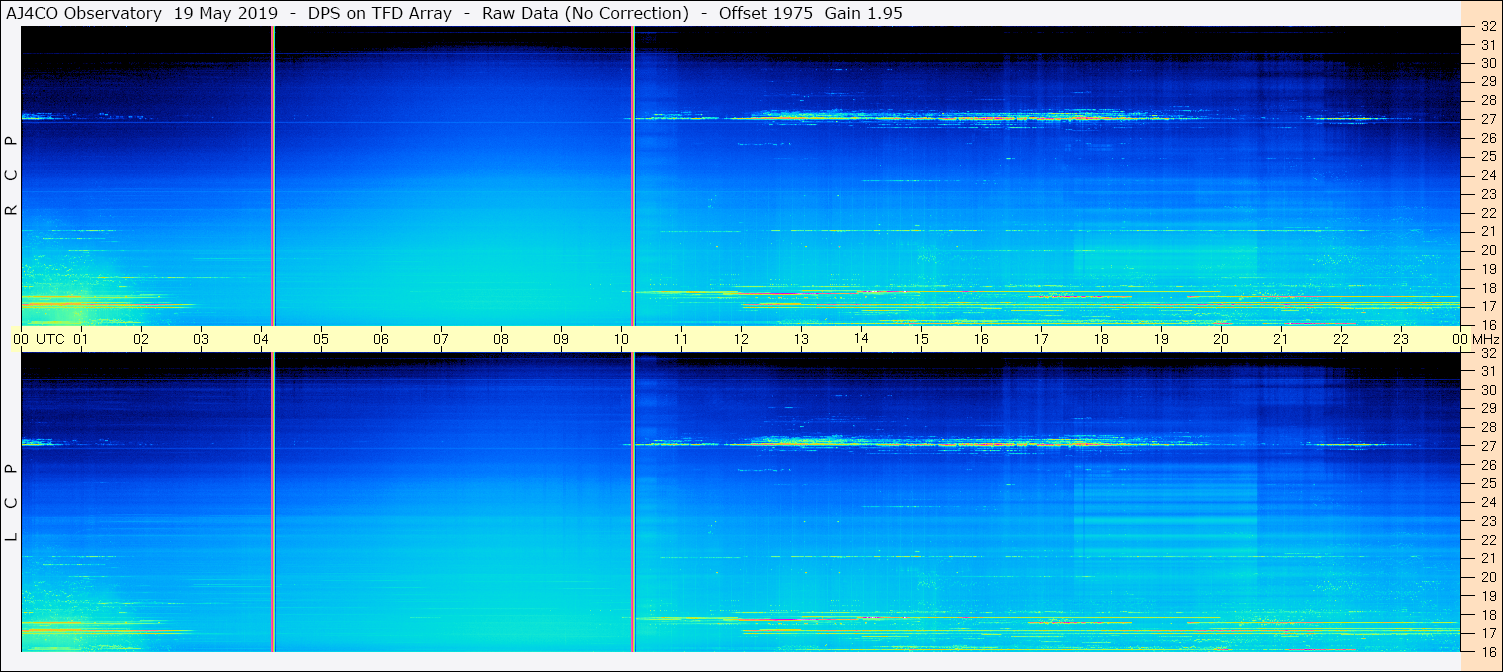Click hour '19' on the time axis
This screenshot has width=1503, height=672.
click(x=1161, y=340)
